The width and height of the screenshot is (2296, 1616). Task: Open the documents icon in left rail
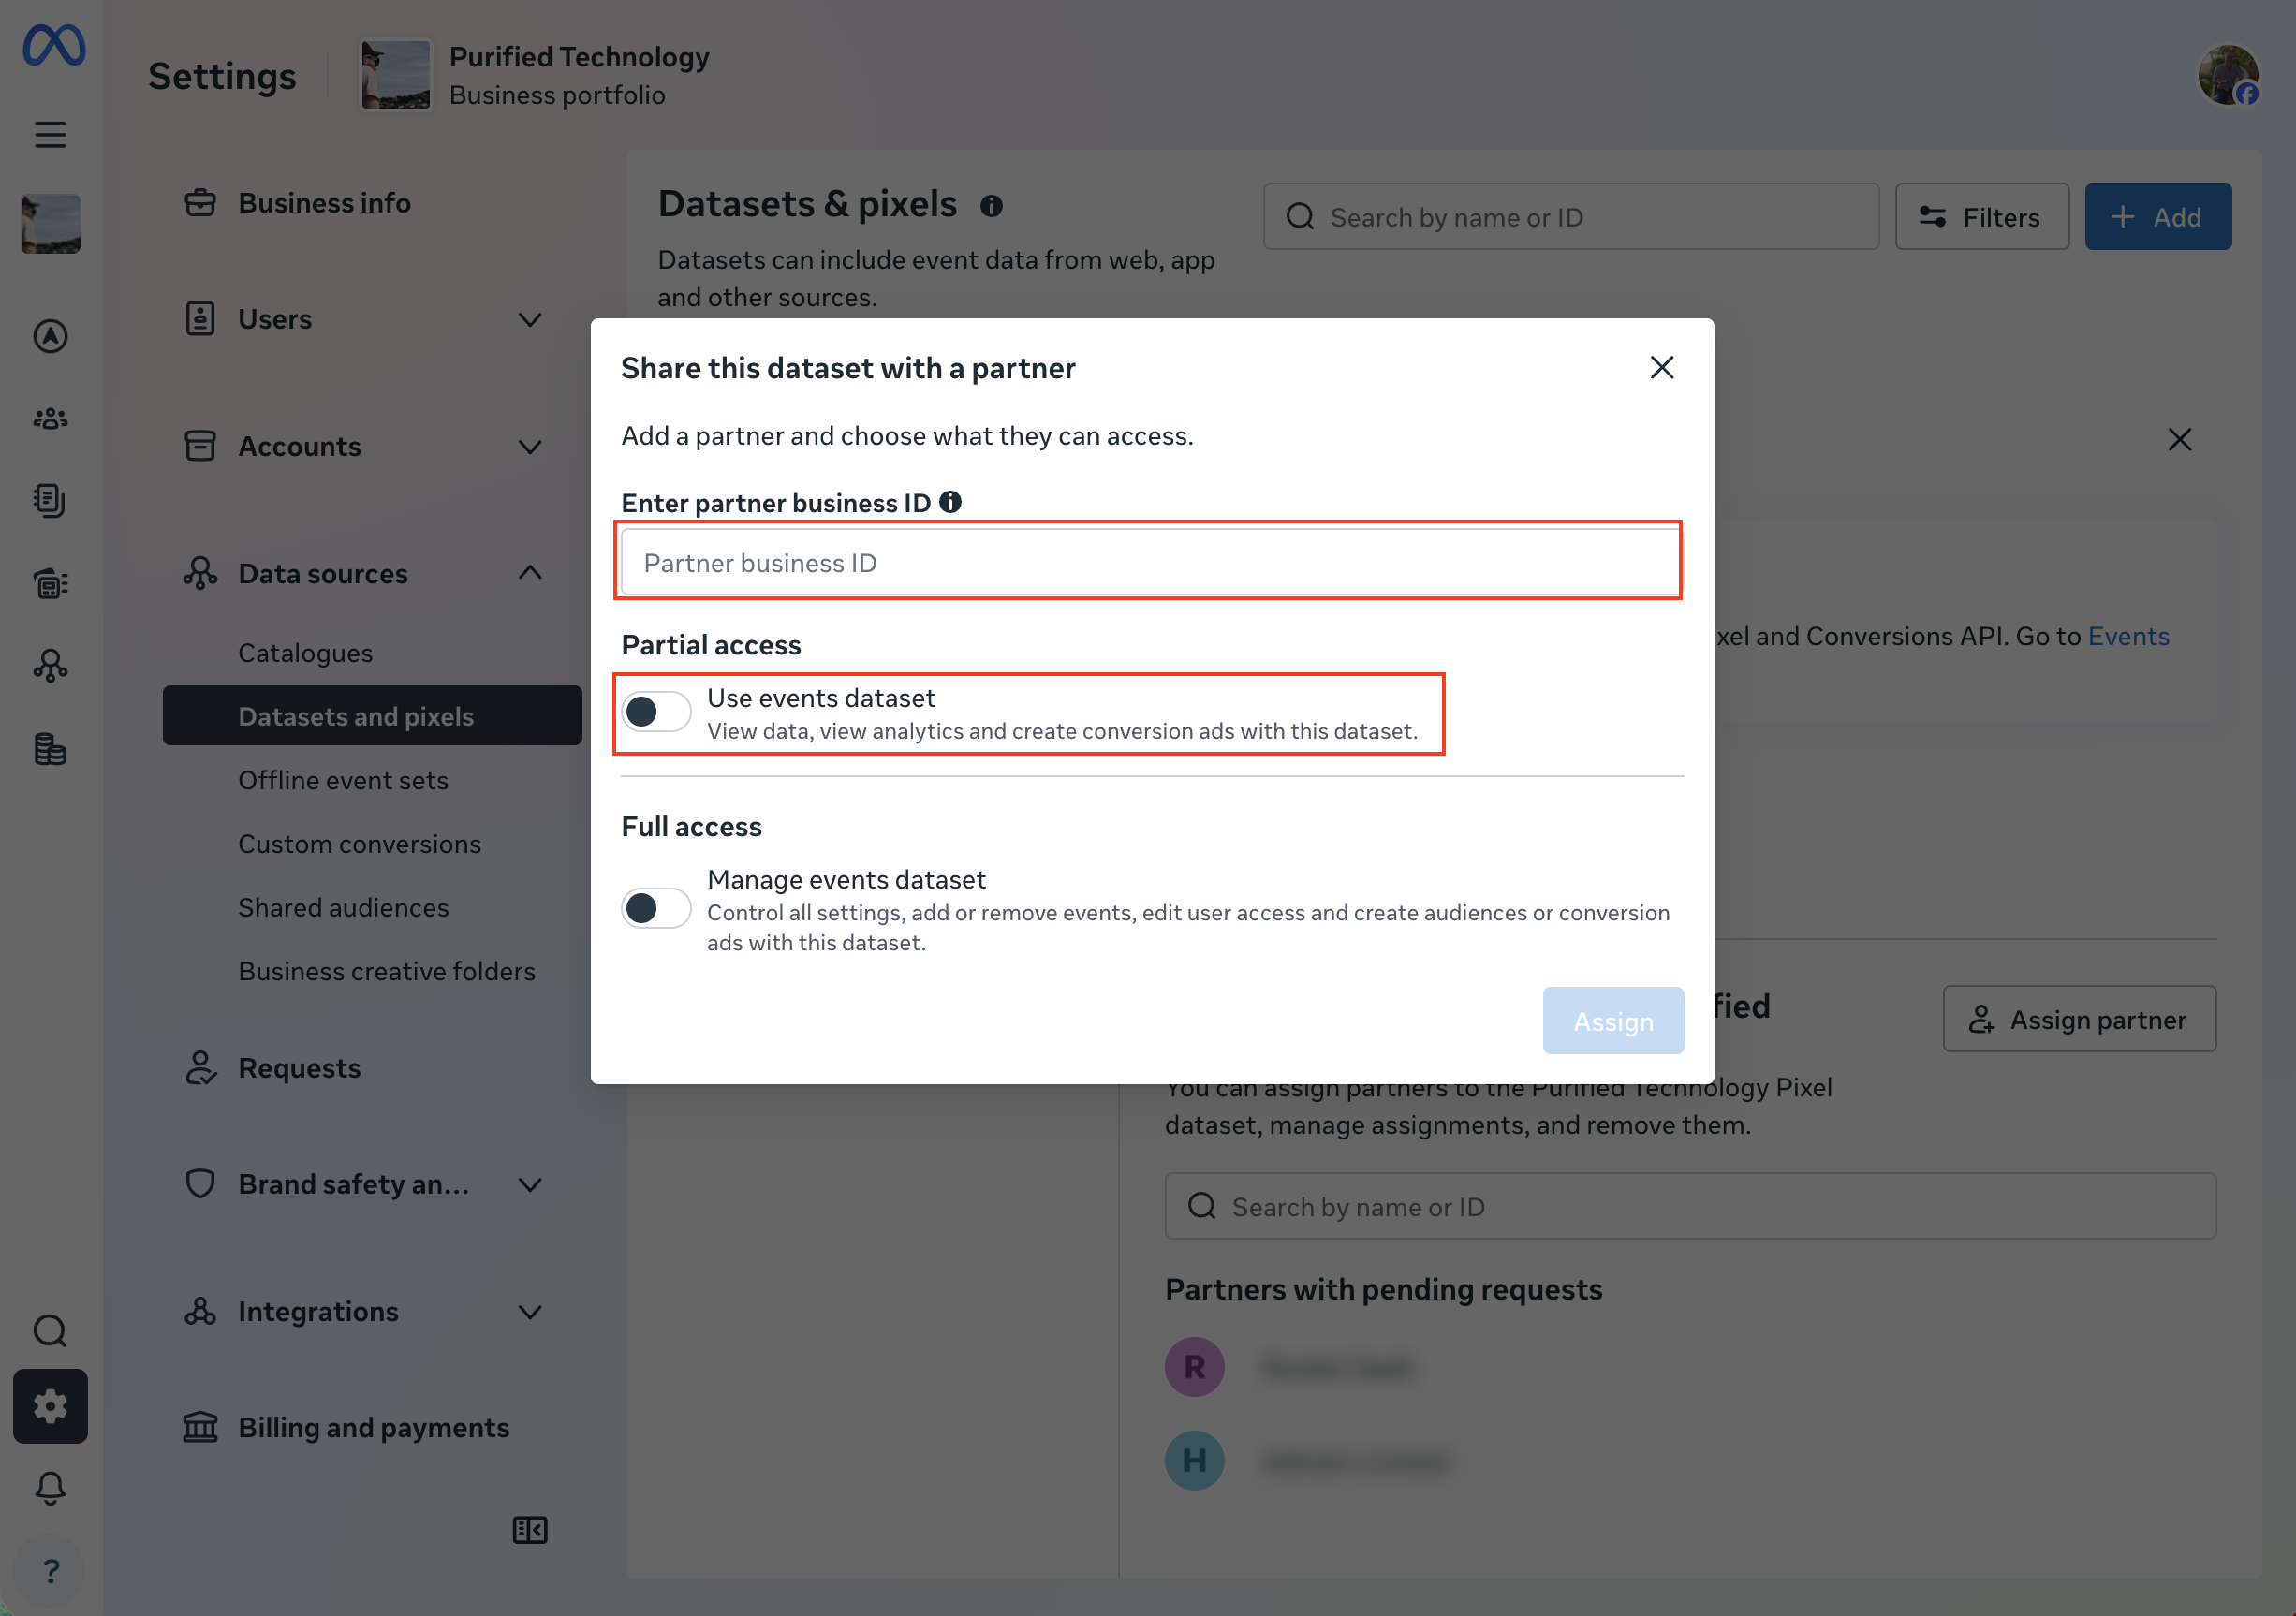click(x=50, y=500)
